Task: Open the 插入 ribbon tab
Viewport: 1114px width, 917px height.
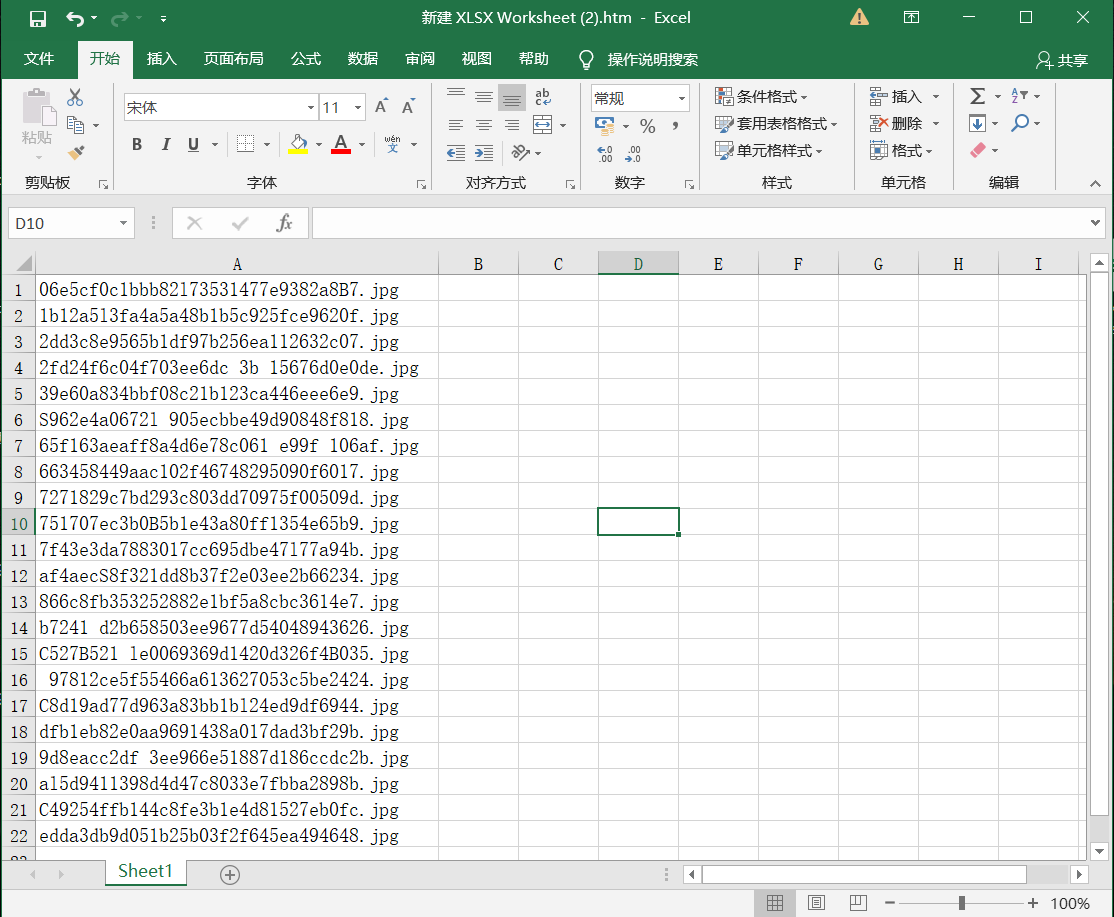Action: [x=161, y=59]
